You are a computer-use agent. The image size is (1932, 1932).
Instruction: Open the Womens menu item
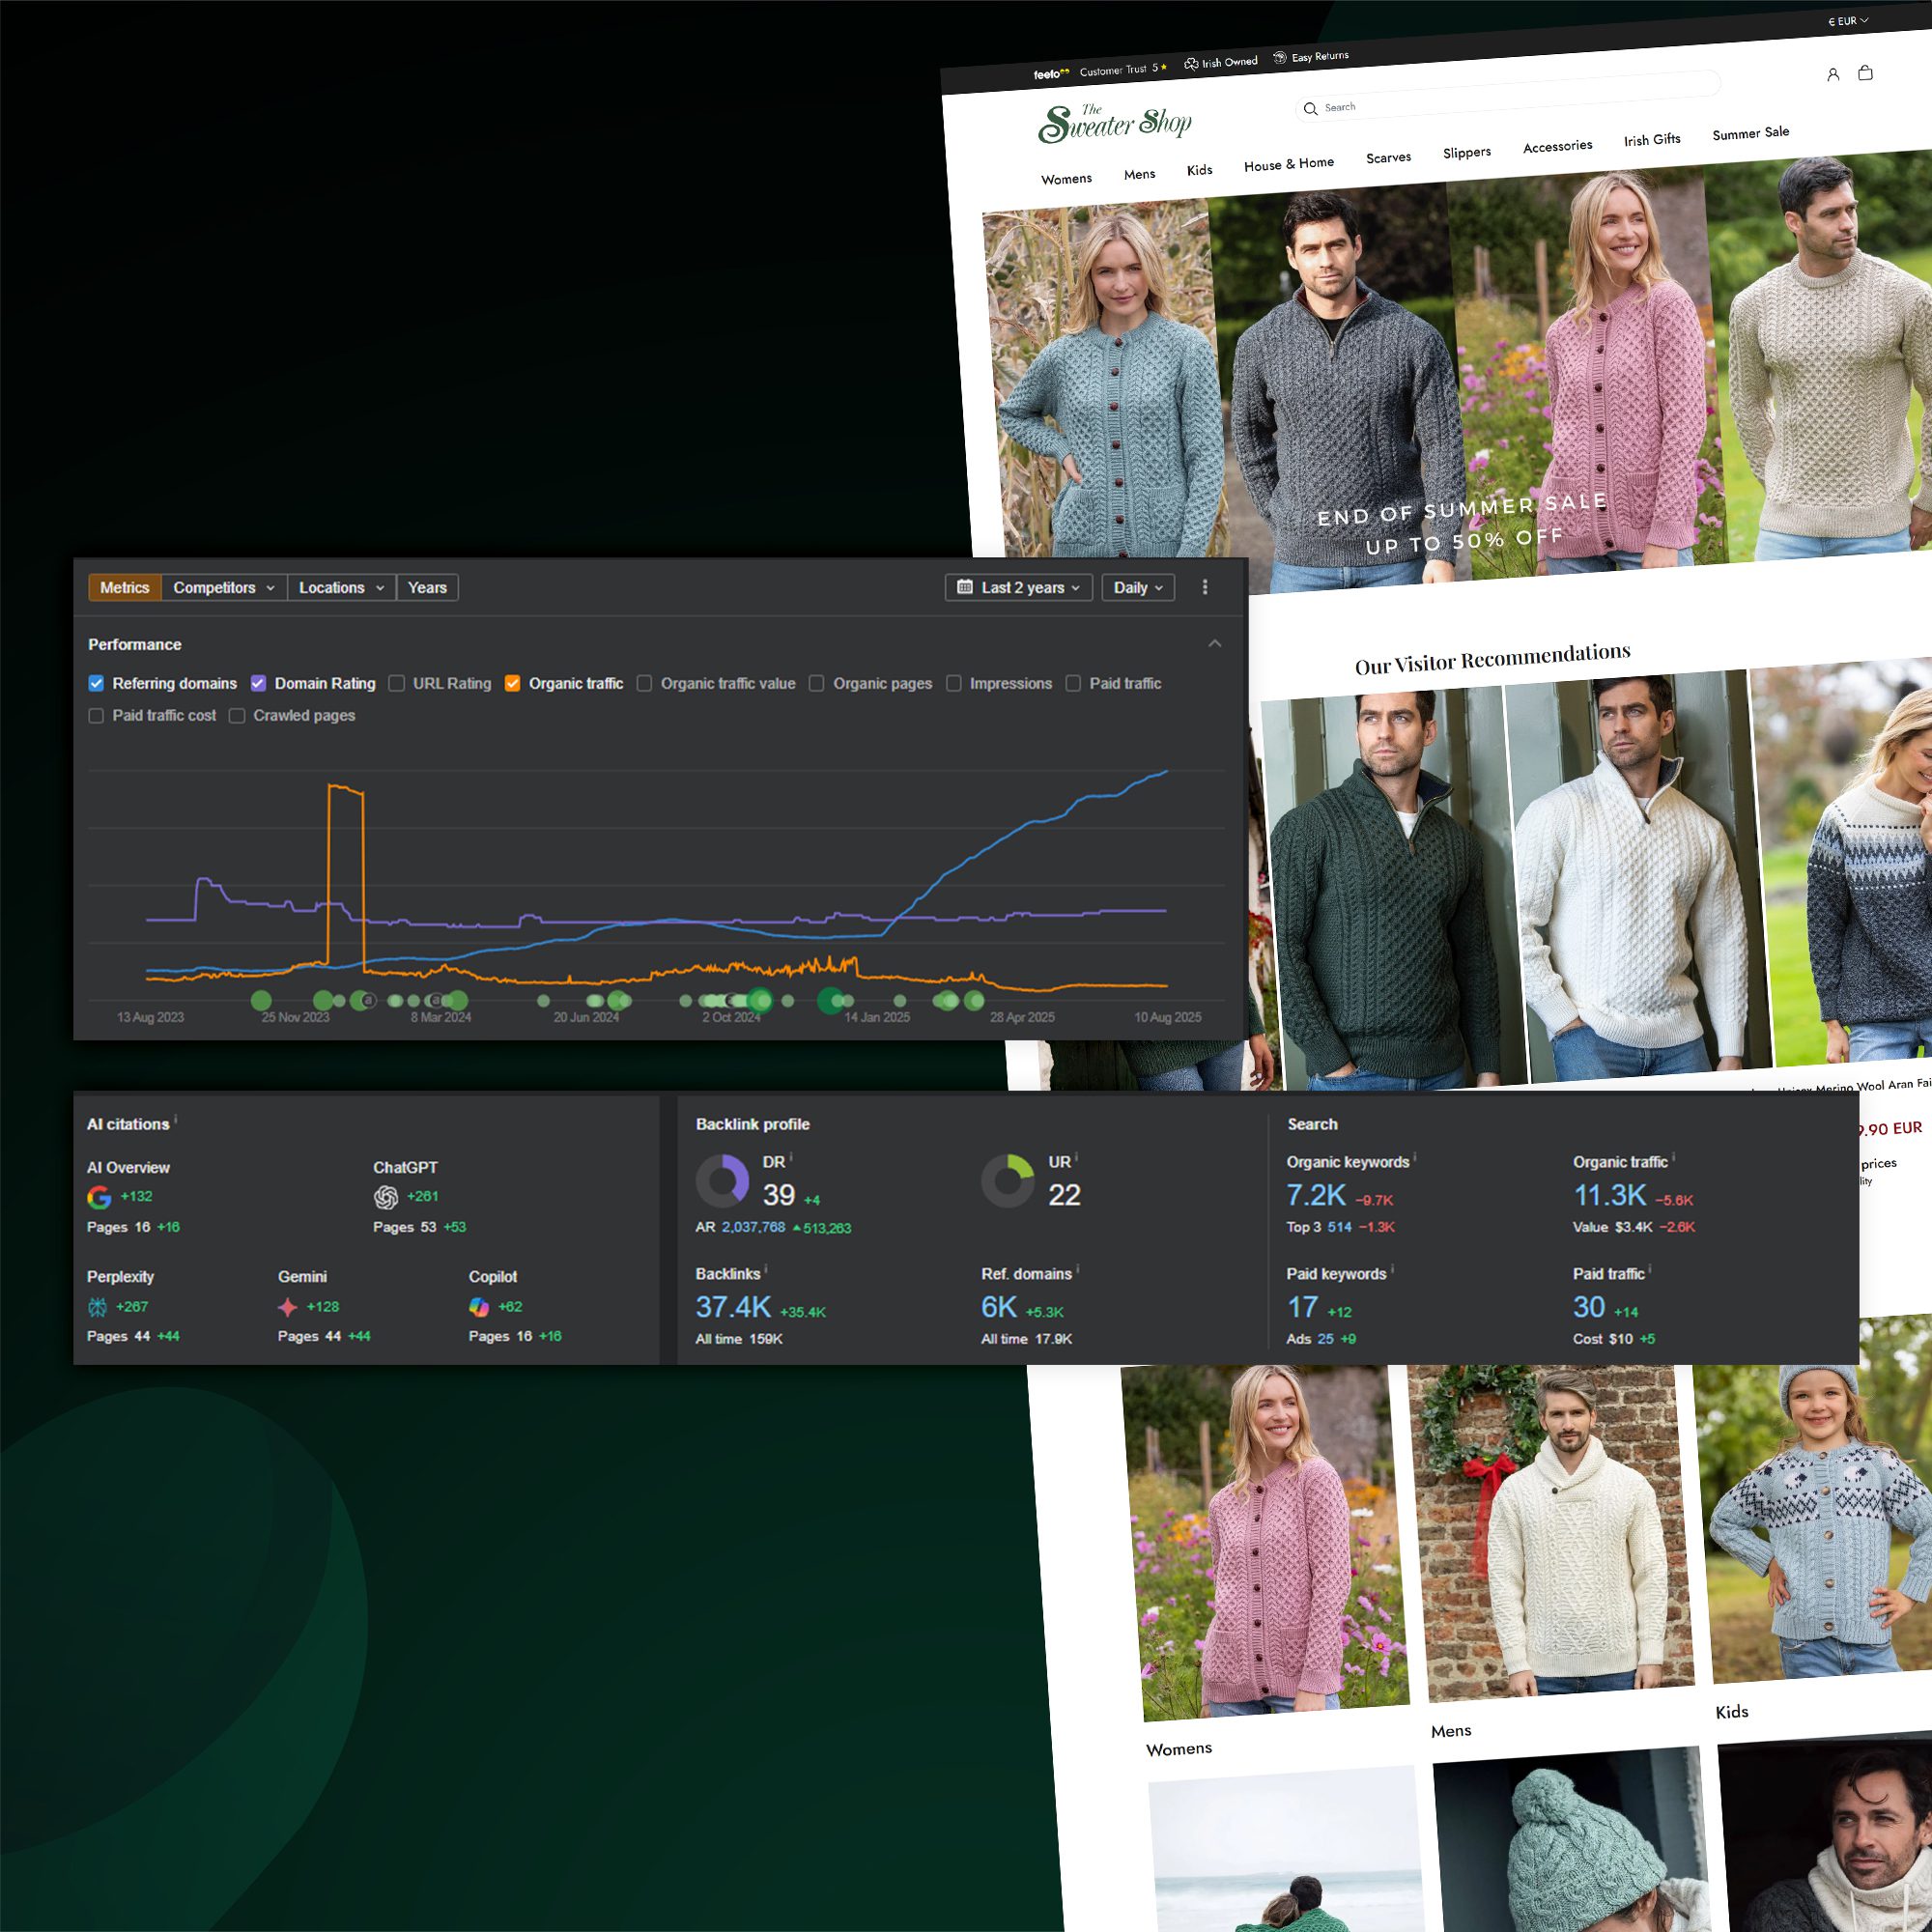pos(1066,179)
